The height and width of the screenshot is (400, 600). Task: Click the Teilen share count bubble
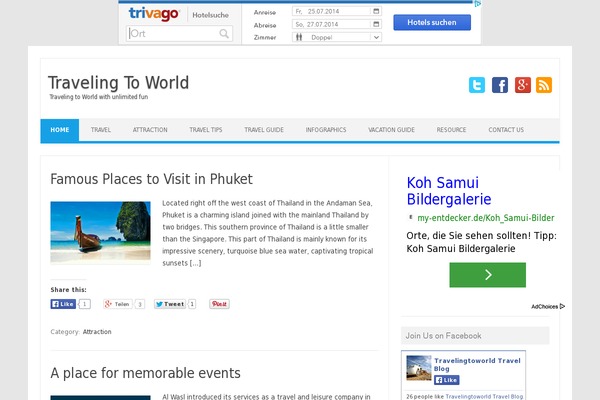pyautogui.click(x=140, y=304)
